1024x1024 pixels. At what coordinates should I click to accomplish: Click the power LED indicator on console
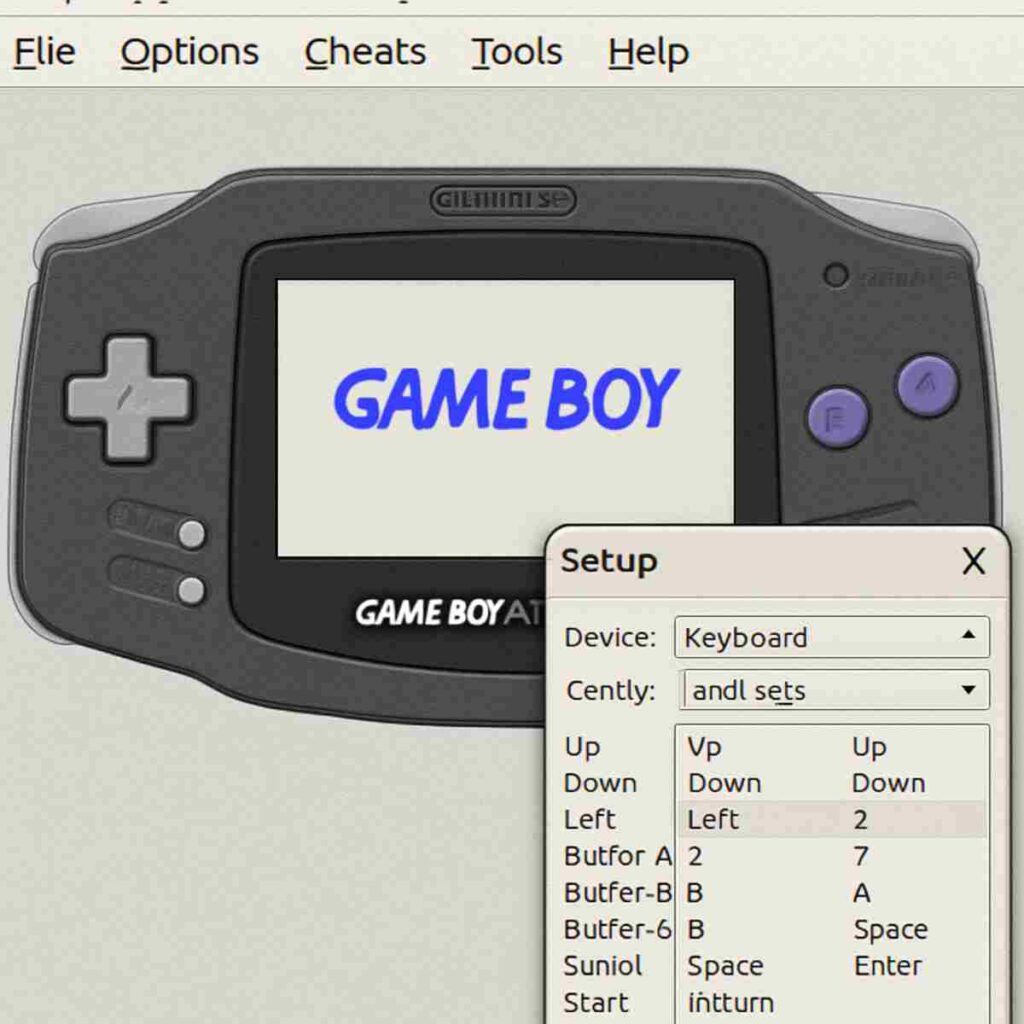pos(835,275)
